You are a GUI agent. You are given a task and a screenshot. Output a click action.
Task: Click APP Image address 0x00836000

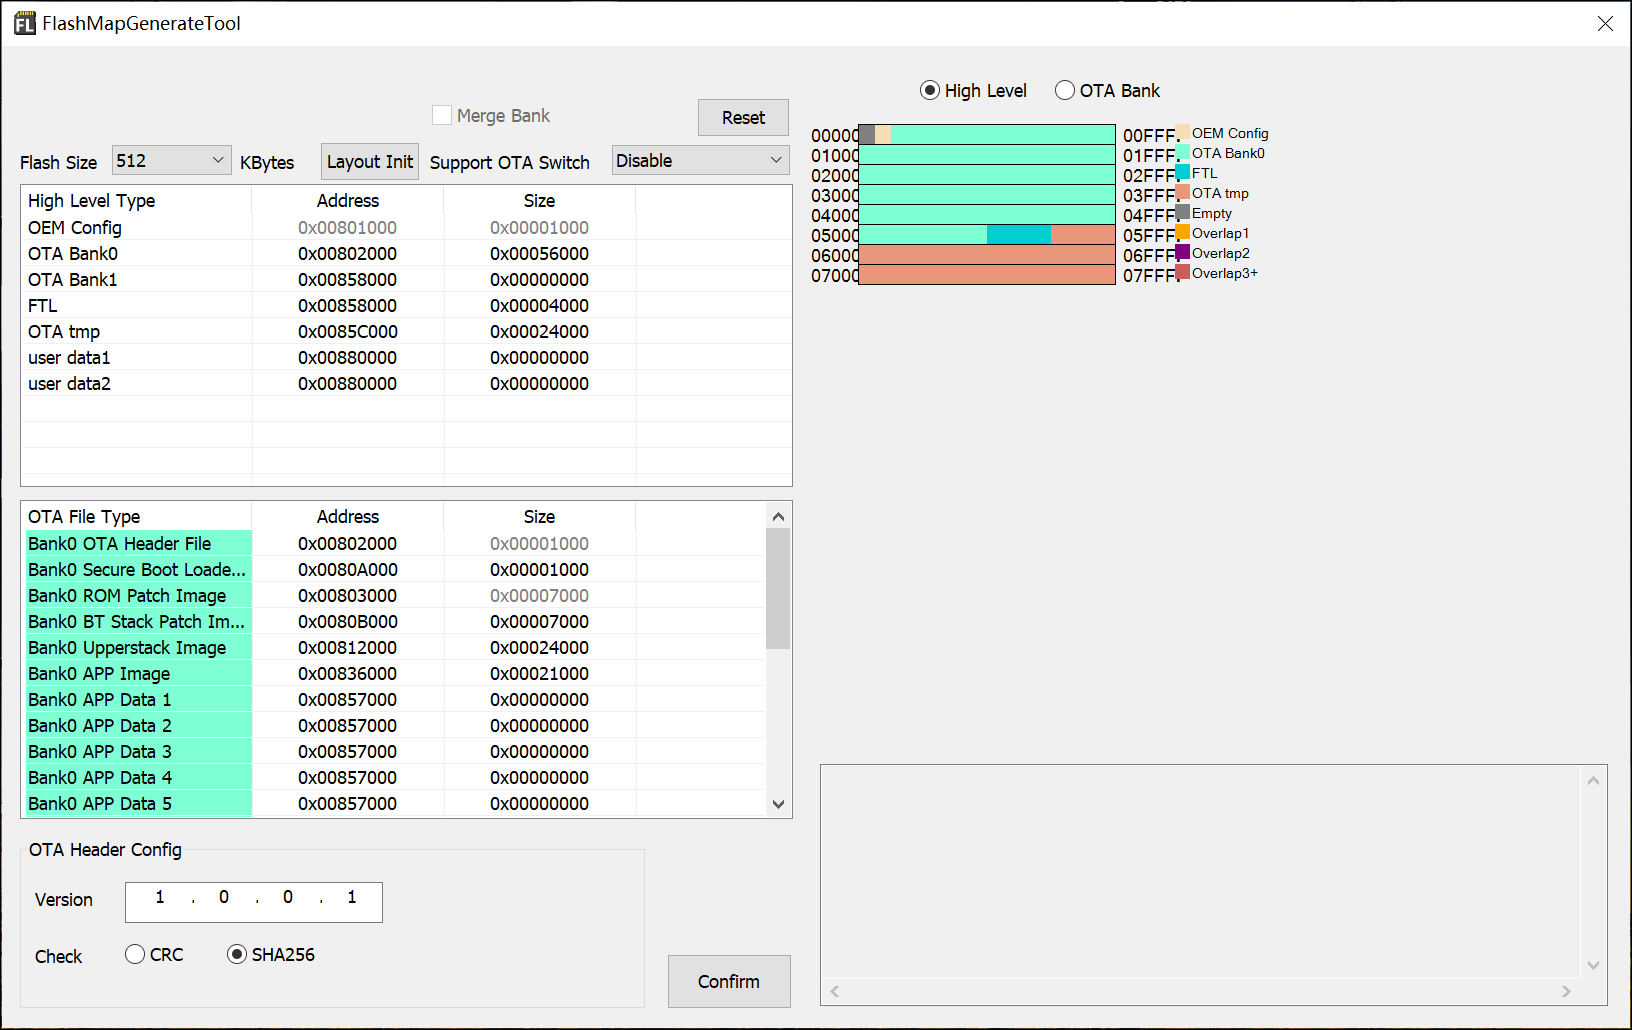[347, 674]
